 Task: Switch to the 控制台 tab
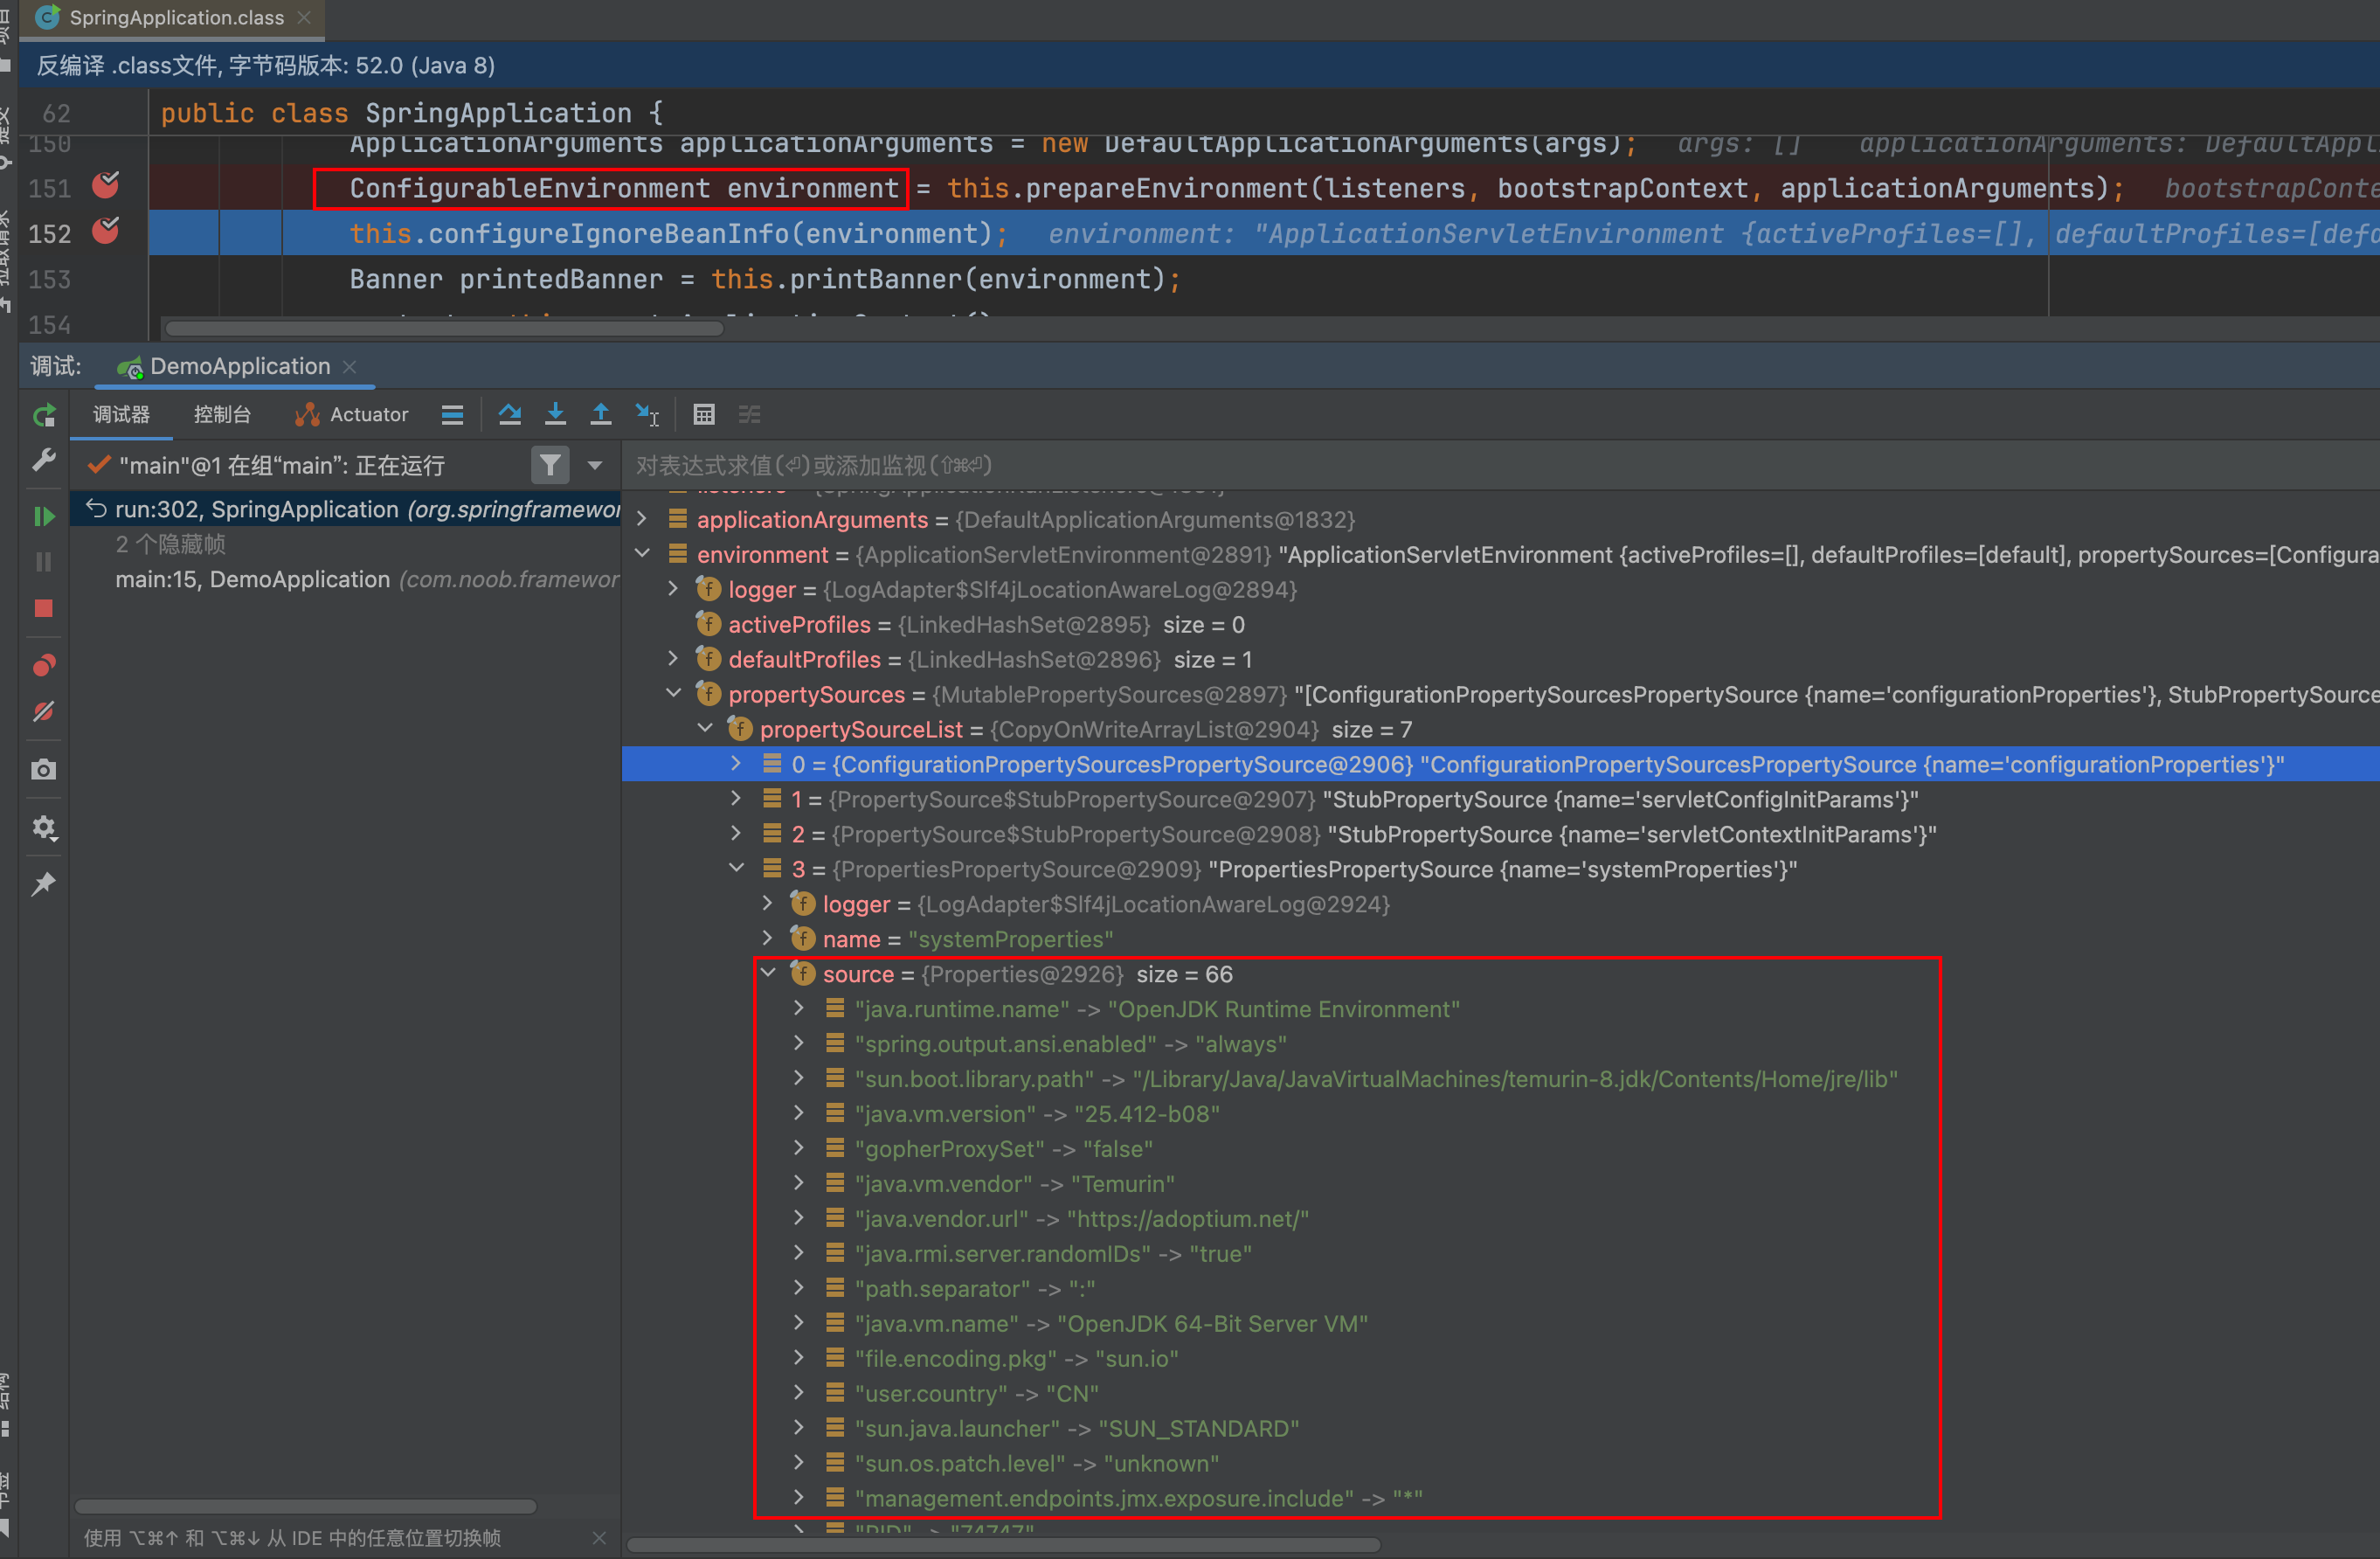222,415
